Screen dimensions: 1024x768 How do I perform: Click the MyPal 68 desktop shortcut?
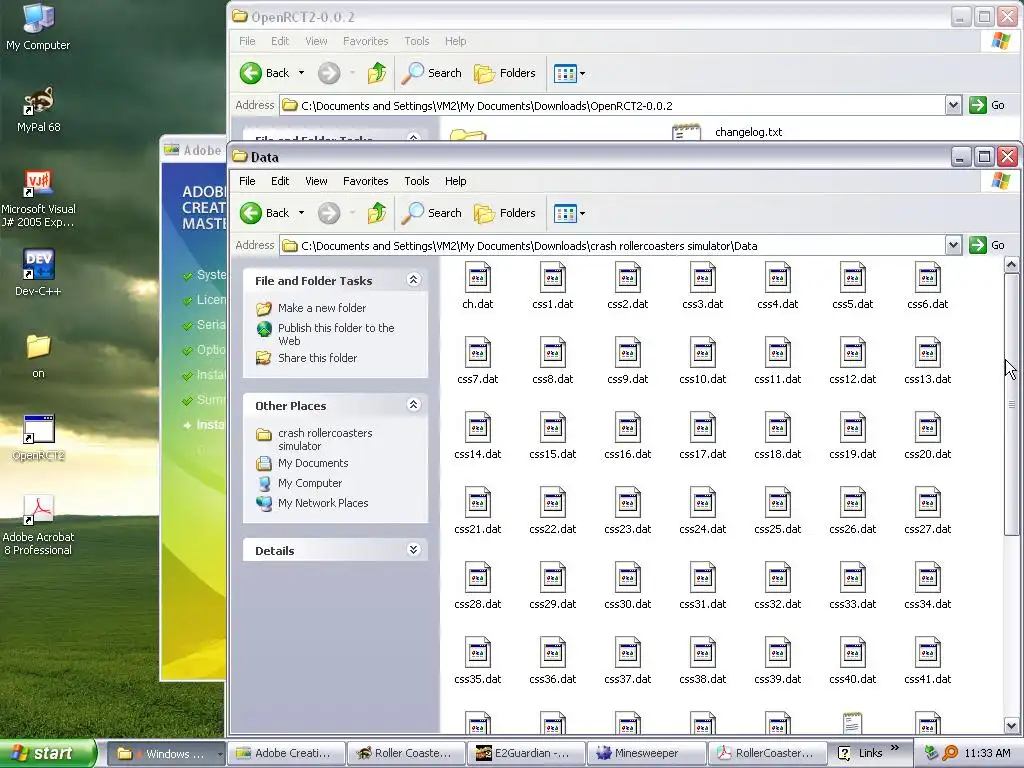tap(39, 110)
